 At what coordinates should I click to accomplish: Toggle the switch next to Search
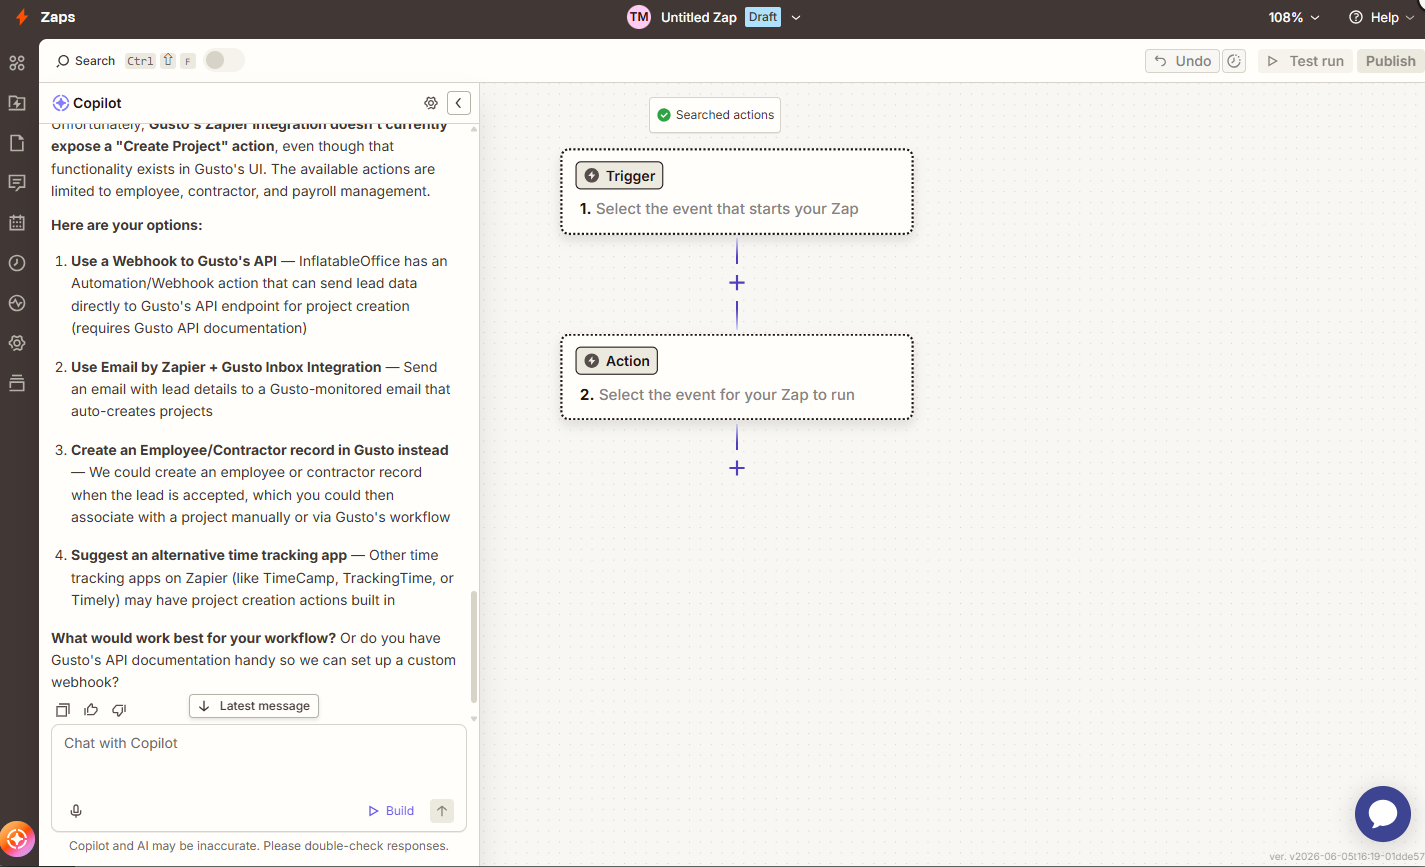click(224, 61)
